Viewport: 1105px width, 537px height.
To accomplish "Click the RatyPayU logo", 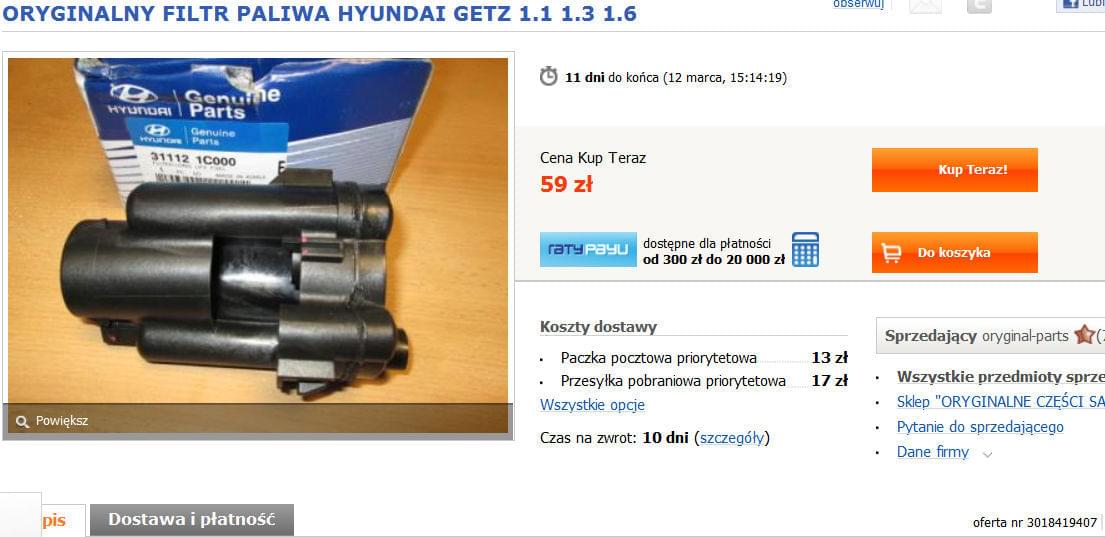I will tap(588, 249).
